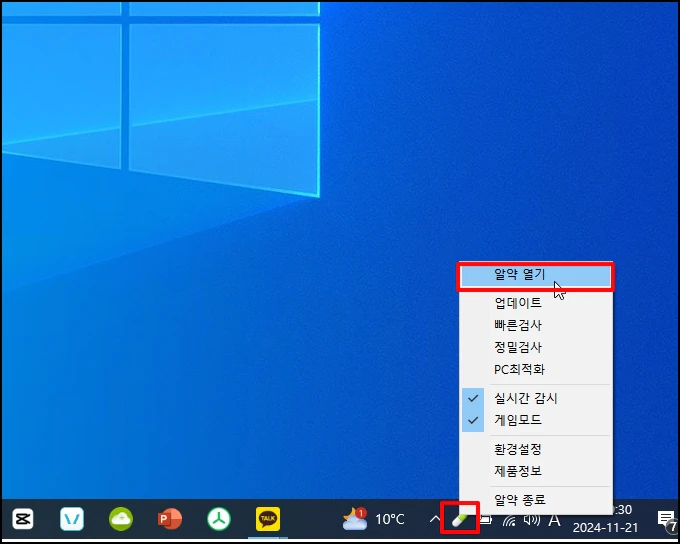Start 빠른검사 from the menu
This screenshot has width=680, height=544.
click(536, 325)
